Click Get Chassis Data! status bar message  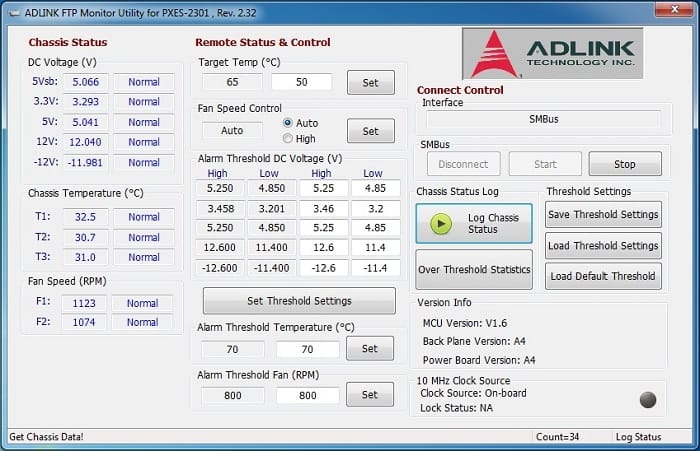tap(46, 437)
